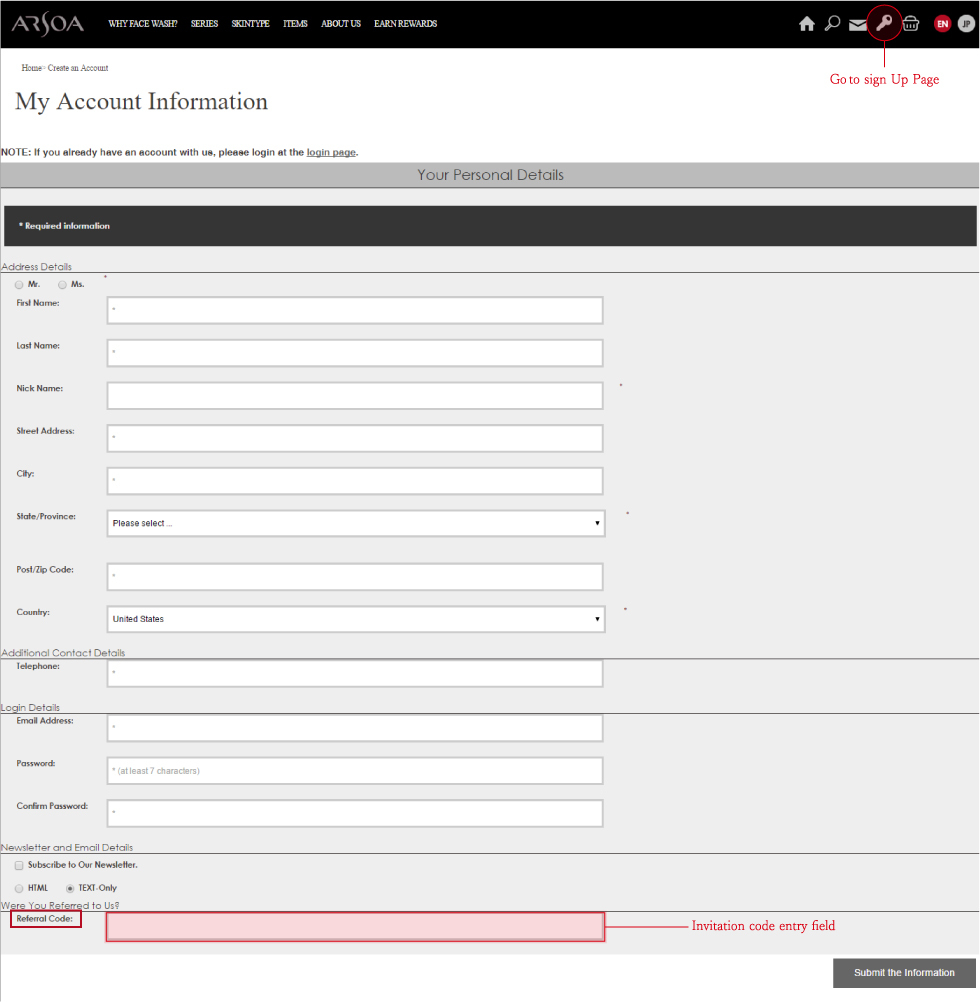This screenshot has width=980, height=1002.
Task: Click the ARSOA logo
Action: point(48,24)
